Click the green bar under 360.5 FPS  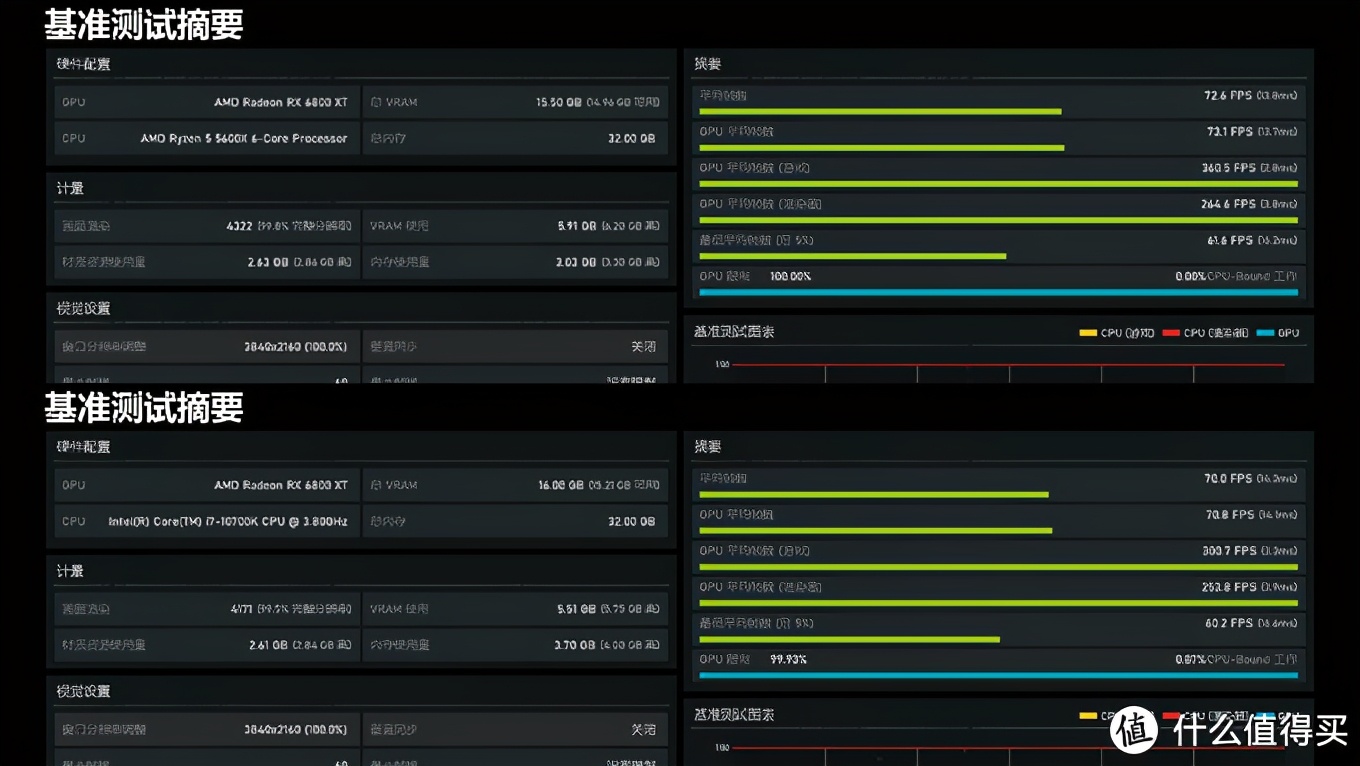pyautogui.click(x=998, y=184)
